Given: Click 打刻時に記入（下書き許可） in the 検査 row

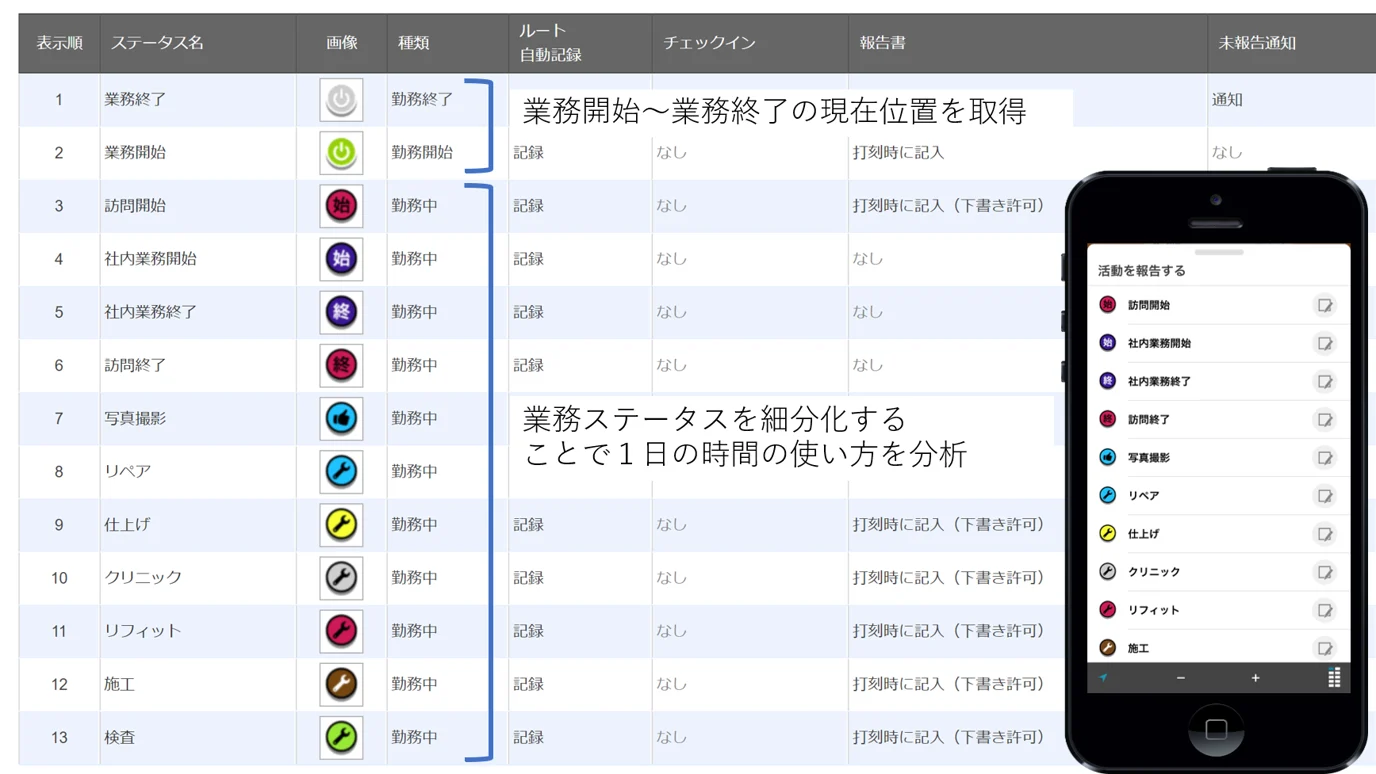Looking at the screenshot, I should coord(948,737).
